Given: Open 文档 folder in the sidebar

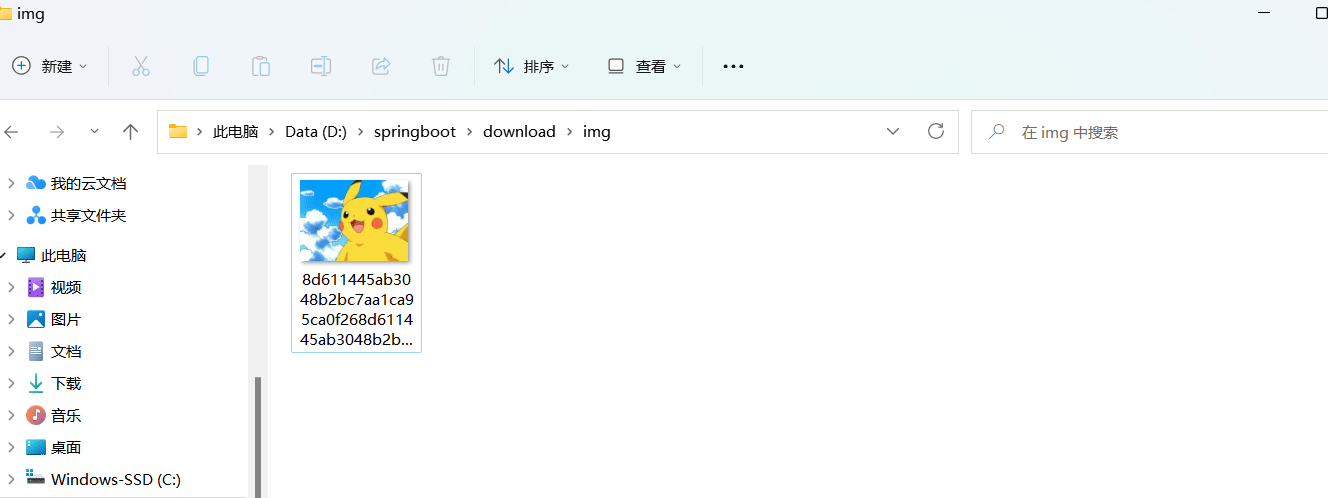Looking at the screenshot, I should click(x=66, y=351).
